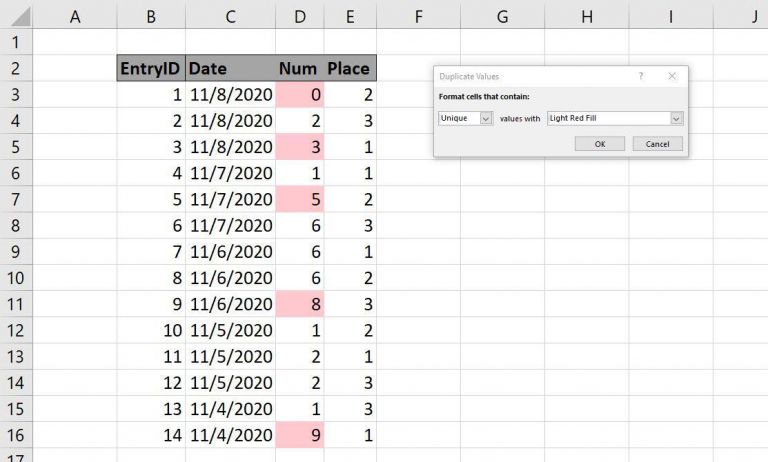The width and height of the screenshot is (768, 462).
Task: Click the row 7 header
Action: (15, 199)
